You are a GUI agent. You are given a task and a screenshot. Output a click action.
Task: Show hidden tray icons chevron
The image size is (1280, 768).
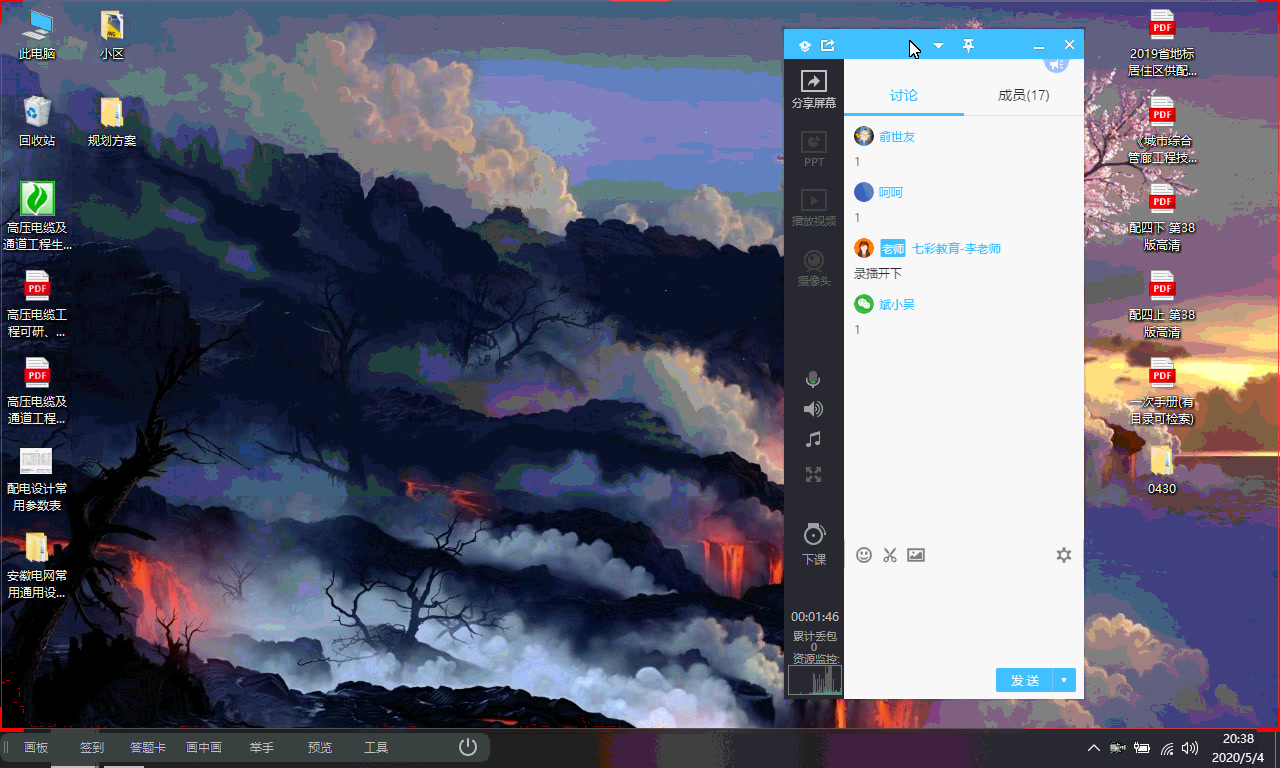[1093, 748]
